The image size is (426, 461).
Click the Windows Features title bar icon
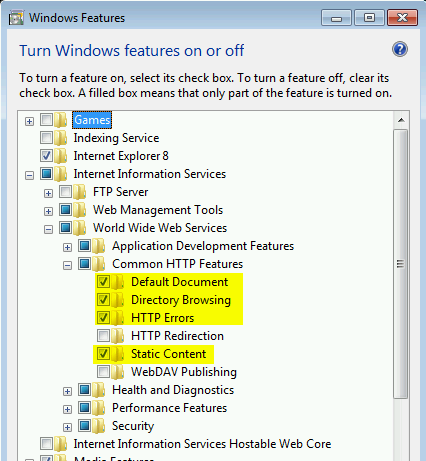(x=16, y=18)
